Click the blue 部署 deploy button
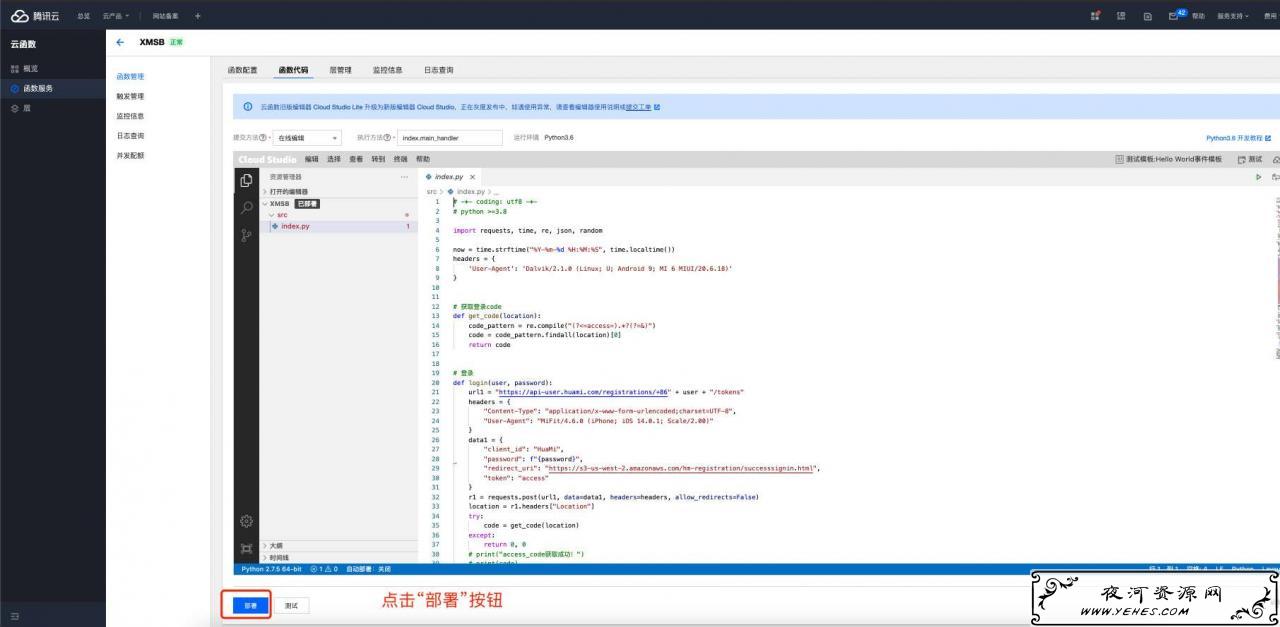Screen dimensions: 1280x627 coord(250,605)
